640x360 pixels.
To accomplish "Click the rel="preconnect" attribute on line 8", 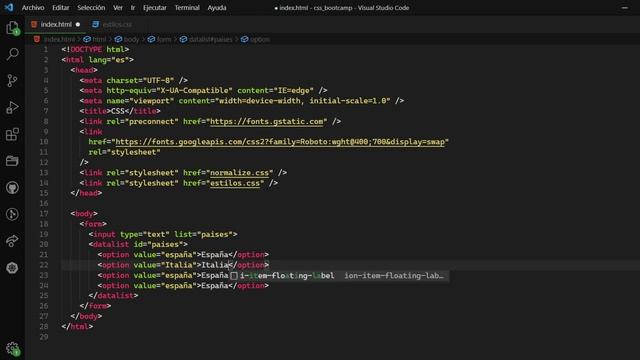I will click(x=142, y=121).
